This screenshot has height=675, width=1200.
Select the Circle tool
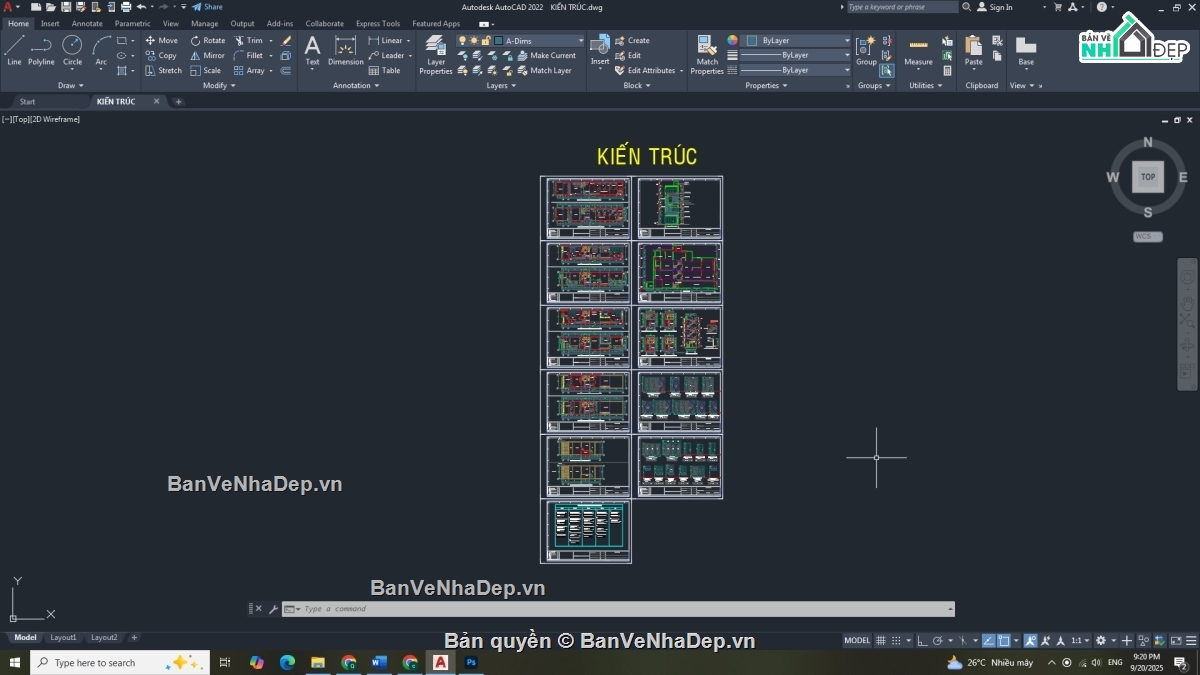[72, 50]
